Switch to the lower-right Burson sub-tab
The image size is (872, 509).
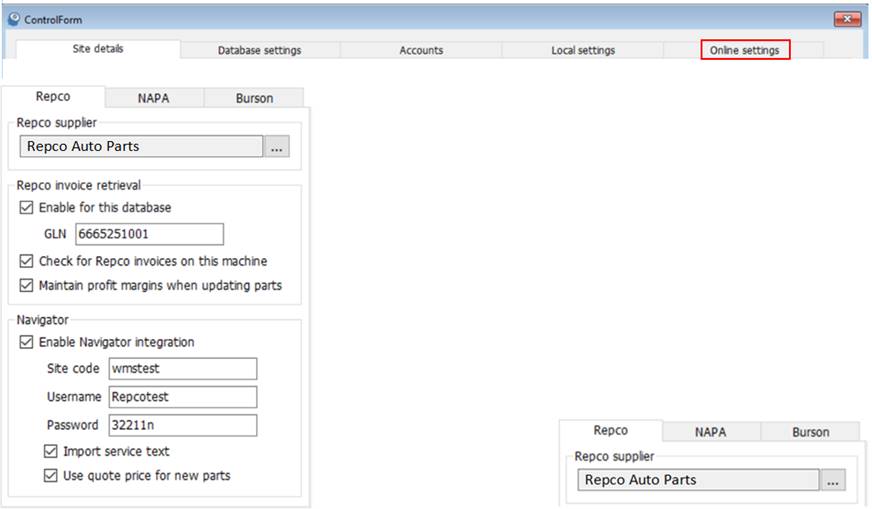pos(810,432)
